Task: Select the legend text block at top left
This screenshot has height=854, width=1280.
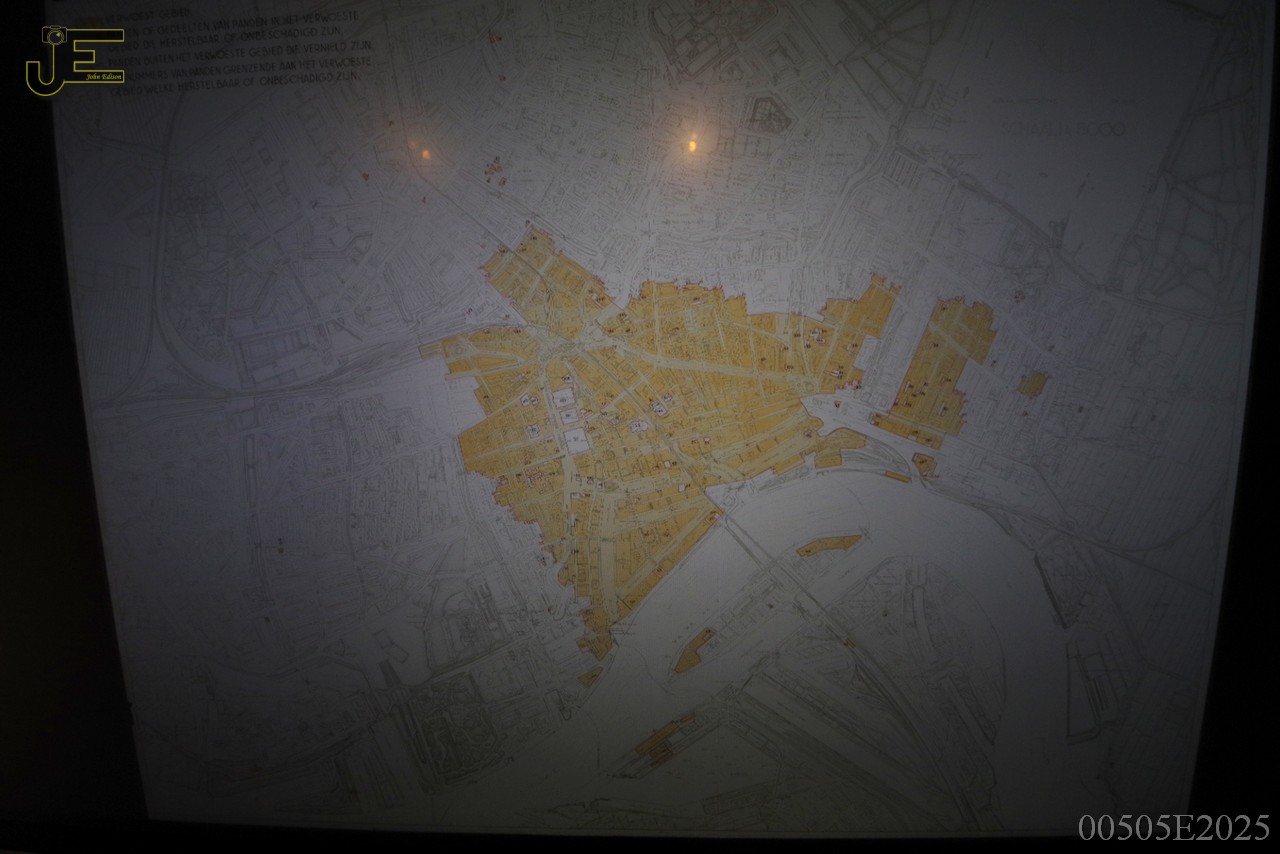Action: click(x=238, y=53)
